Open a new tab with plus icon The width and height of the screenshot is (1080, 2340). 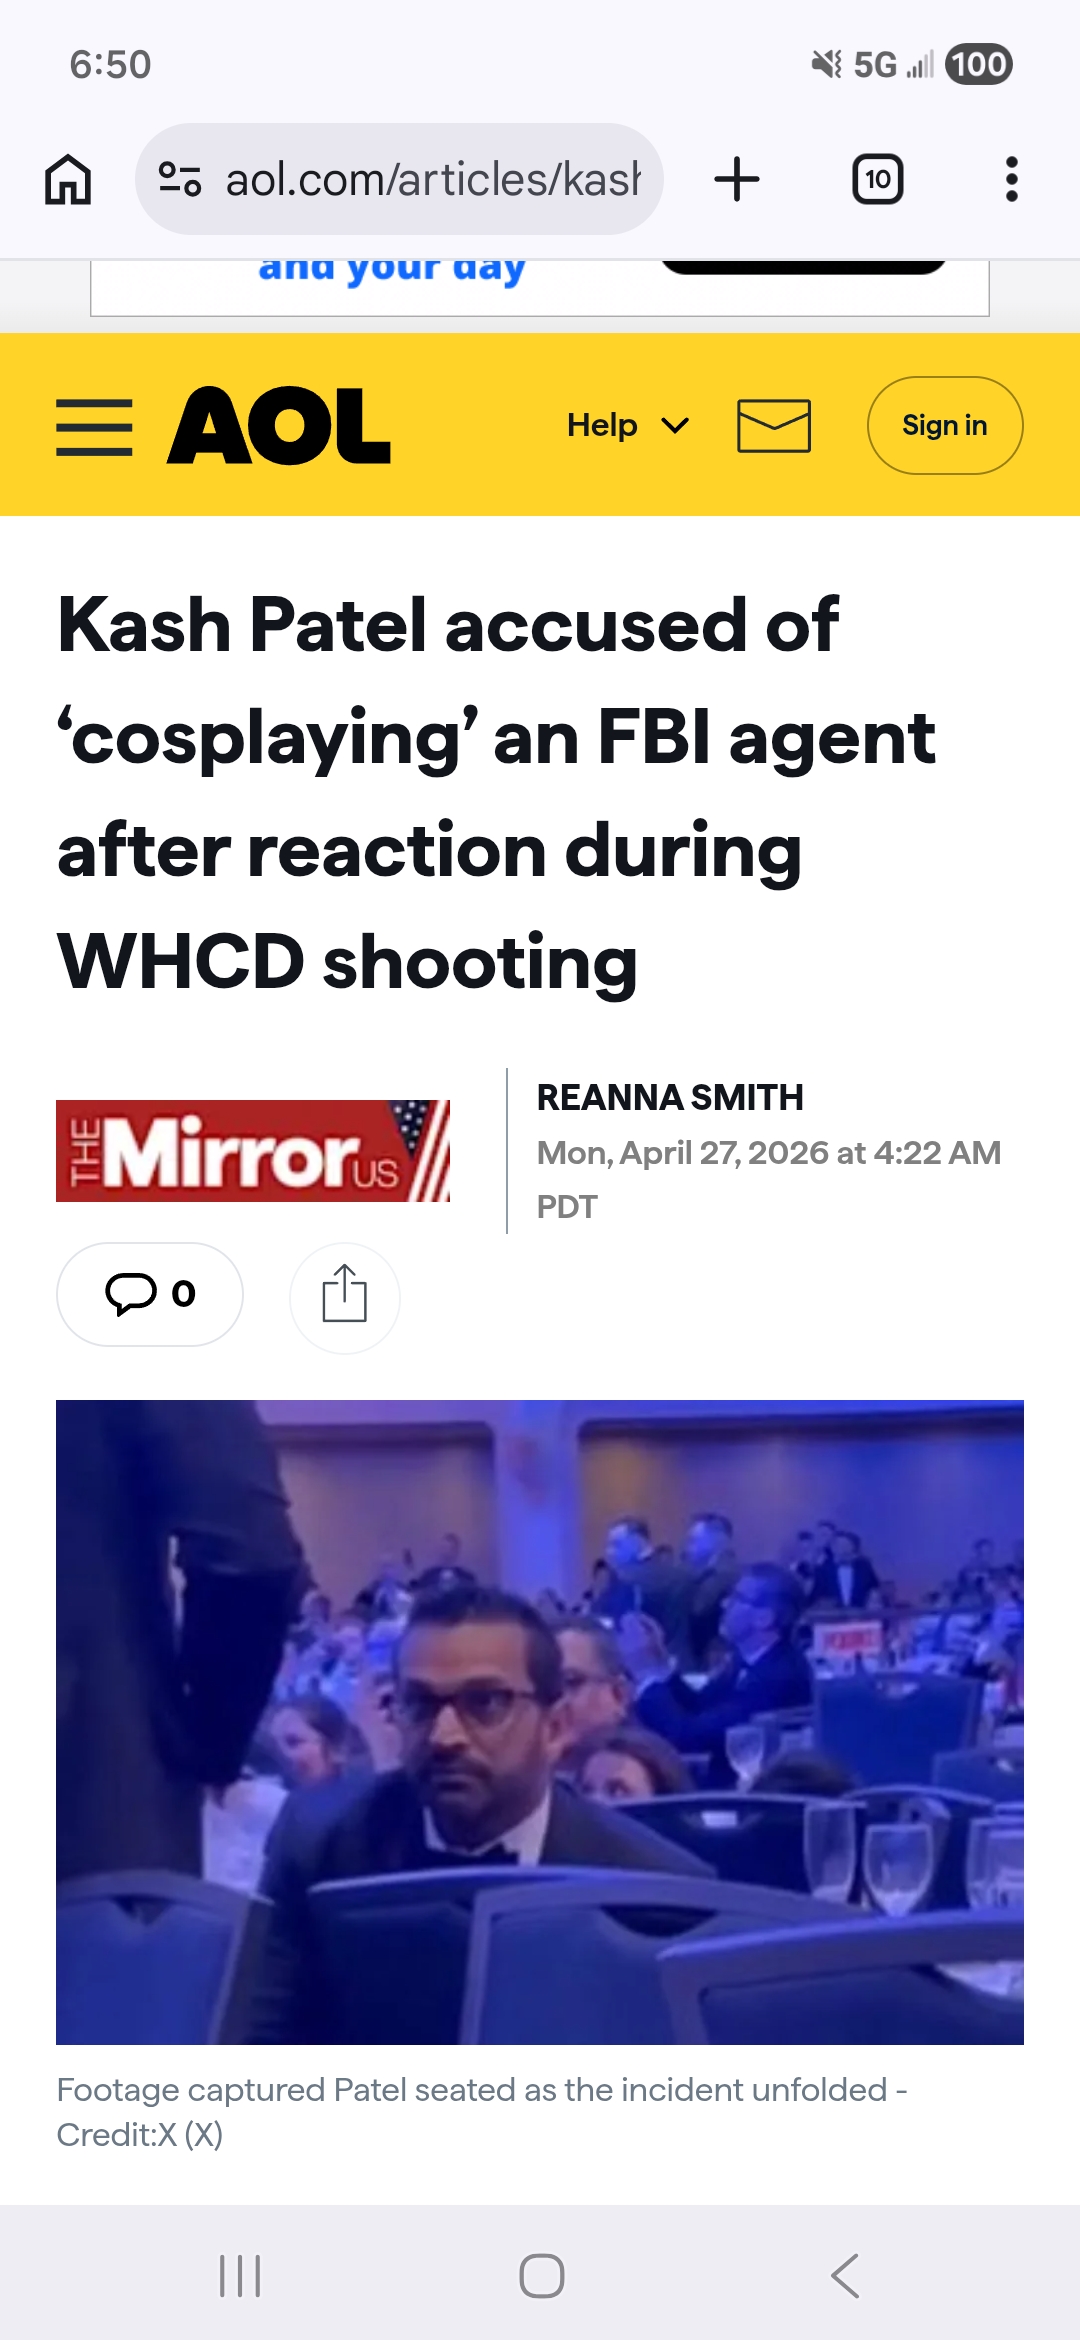(737, 180)
